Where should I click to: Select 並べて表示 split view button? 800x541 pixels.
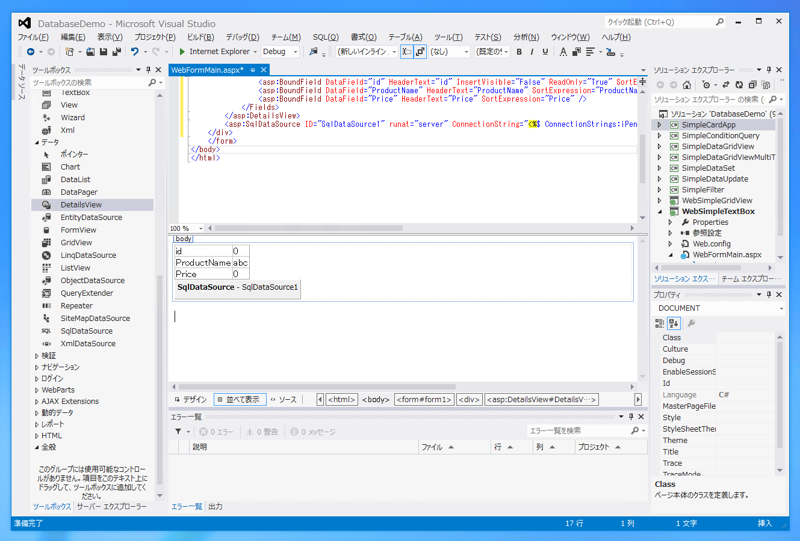point(240,400)
